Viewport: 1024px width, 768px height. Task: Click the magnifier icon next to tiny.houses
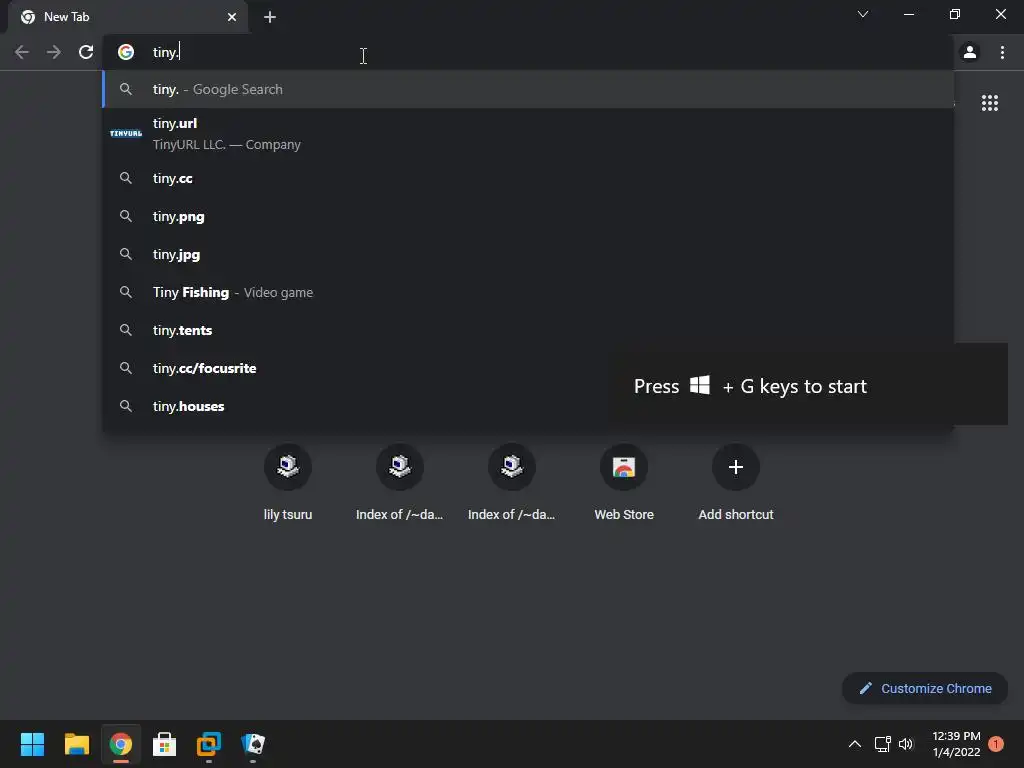coord(126,406)
